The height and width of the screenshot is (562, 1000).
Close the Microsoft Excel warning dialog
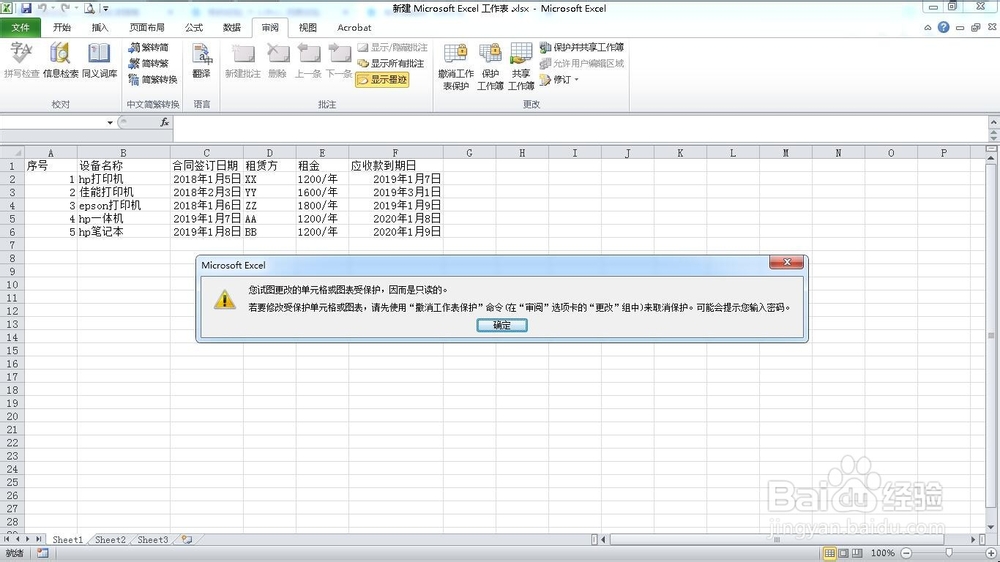786,262
